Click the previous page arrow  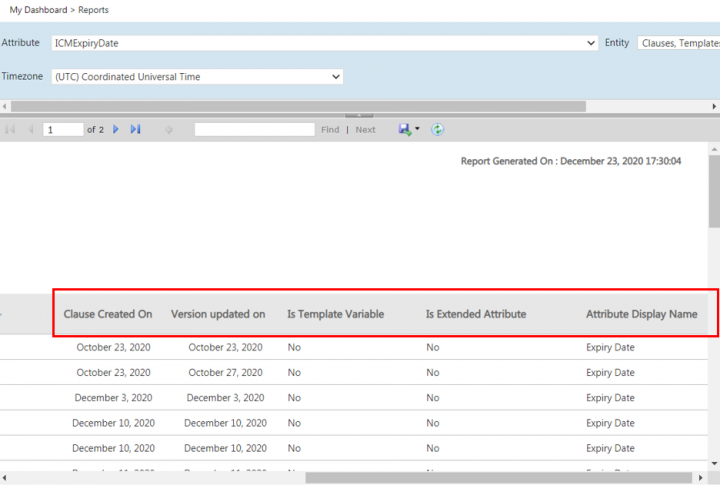click(x=30, y=130)
